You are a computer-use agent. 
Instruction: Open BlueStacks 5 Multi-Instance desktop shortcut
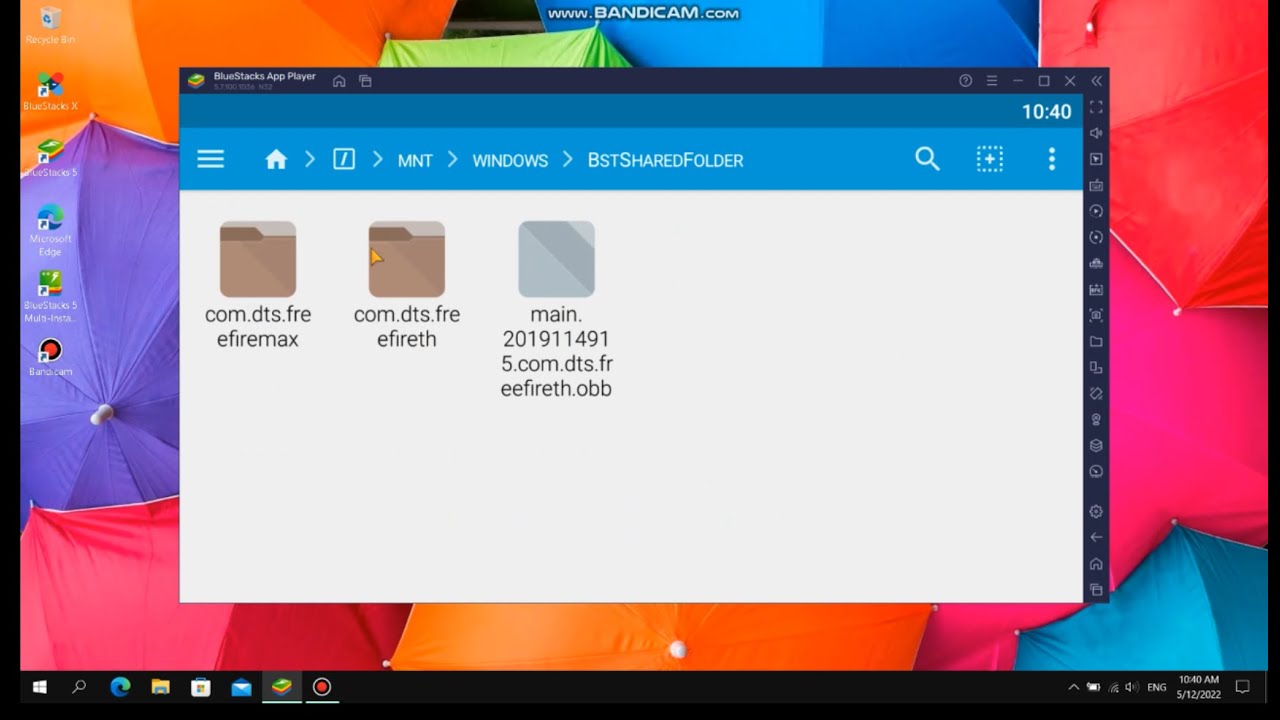pyautogui.click(x=50, y=297)
